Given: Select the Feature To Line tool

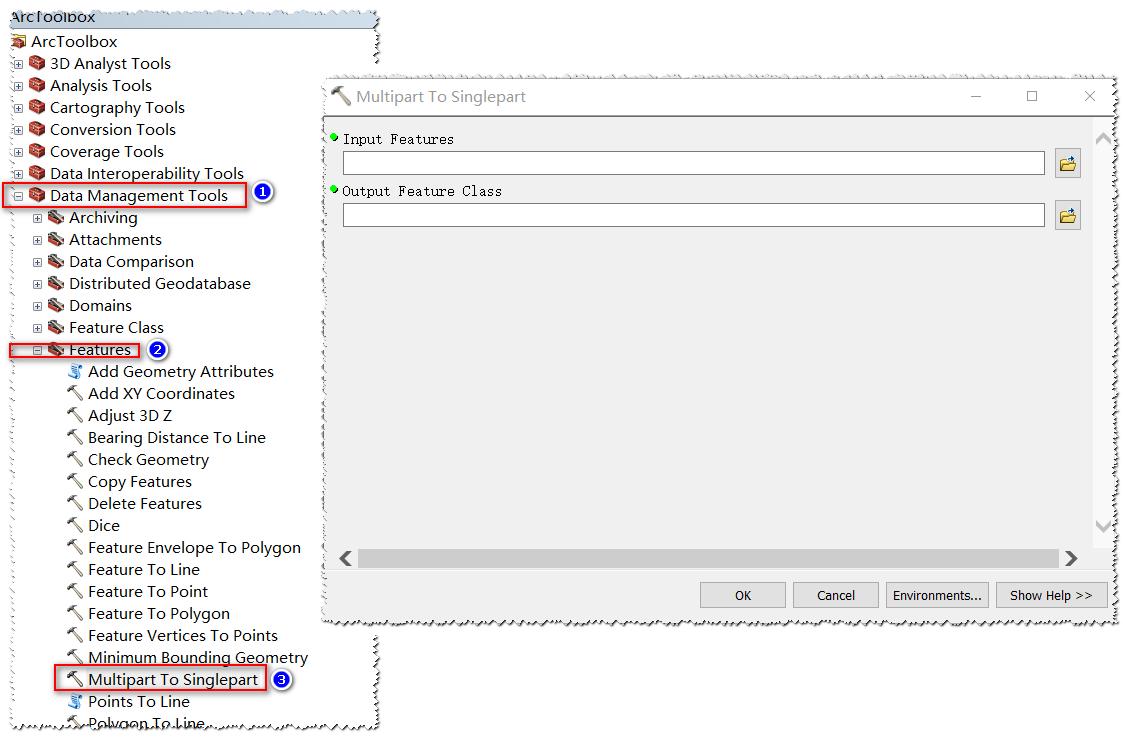Looking at the screenshot, I should 144,570.
